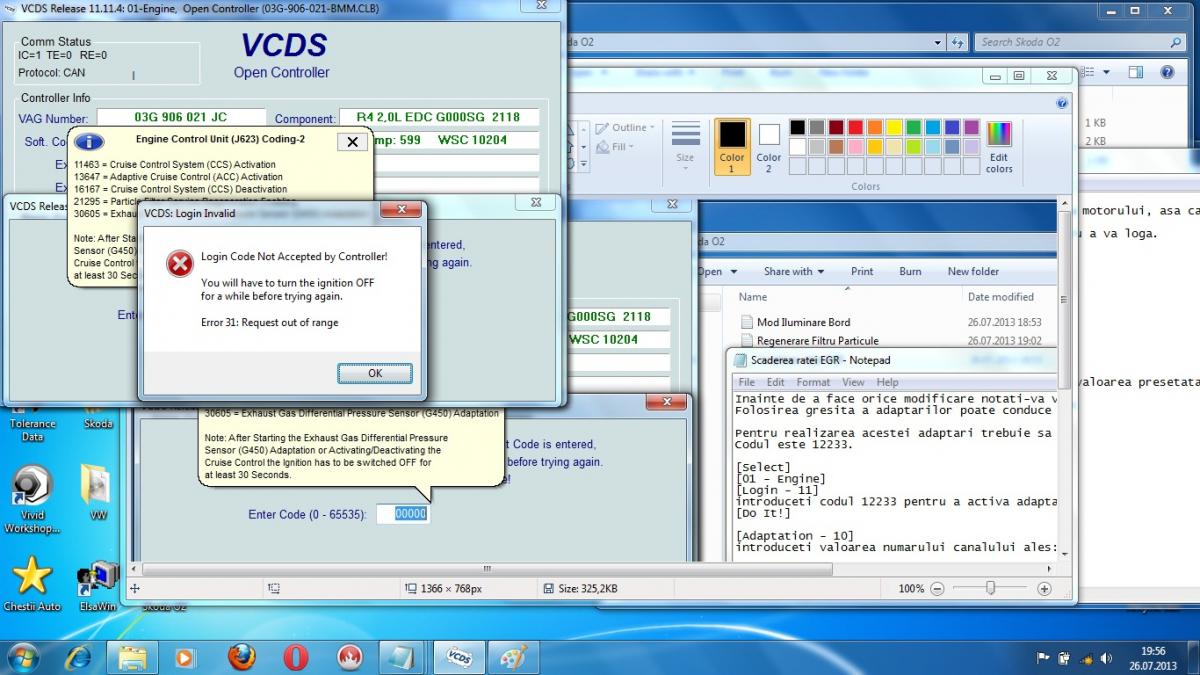
Task: Click the volume speaker icon in system tray
Action: (x=1106, y=658)
